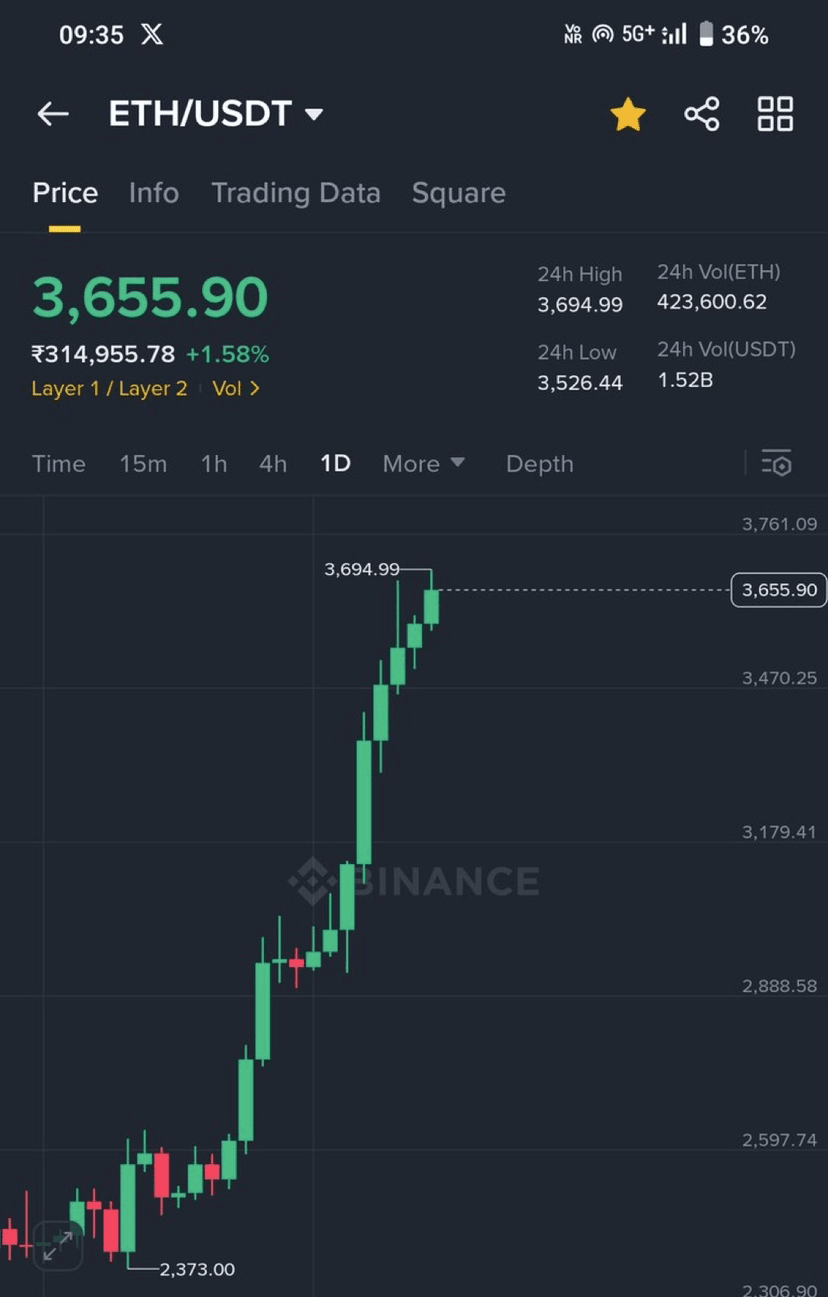This screenshot has width=828, height=1297.
Task: Open chart indicator settings icon
Action: coord(776,463)
